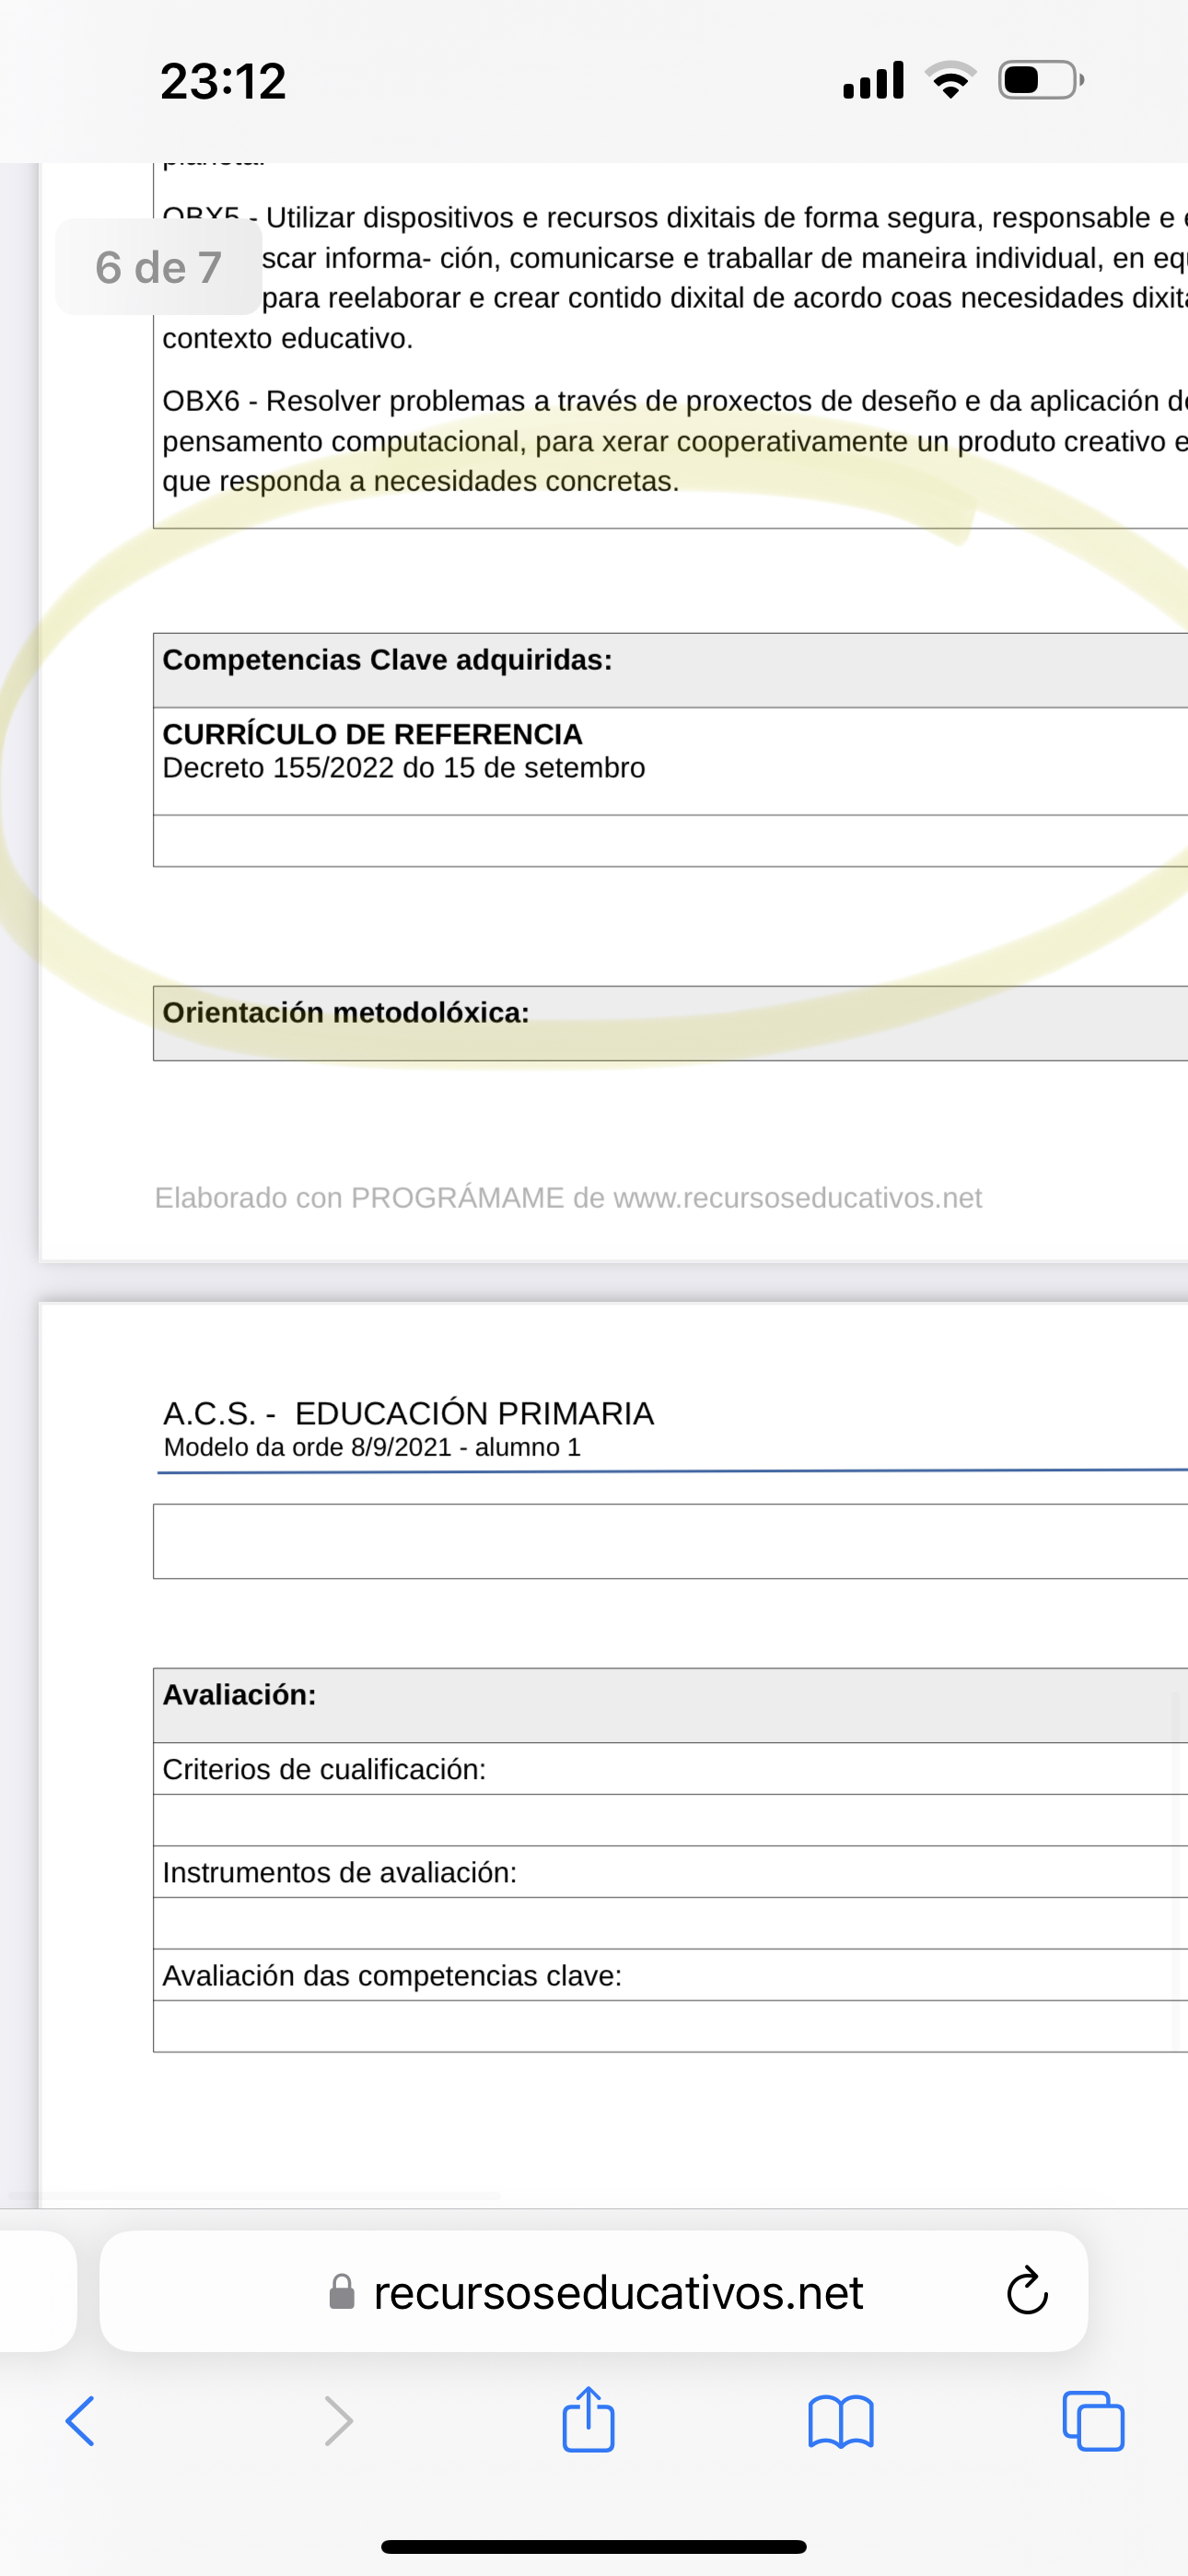Tap the home indicator bar at the bottom
This screenshot has width=1188, height=2576.
594,2547
